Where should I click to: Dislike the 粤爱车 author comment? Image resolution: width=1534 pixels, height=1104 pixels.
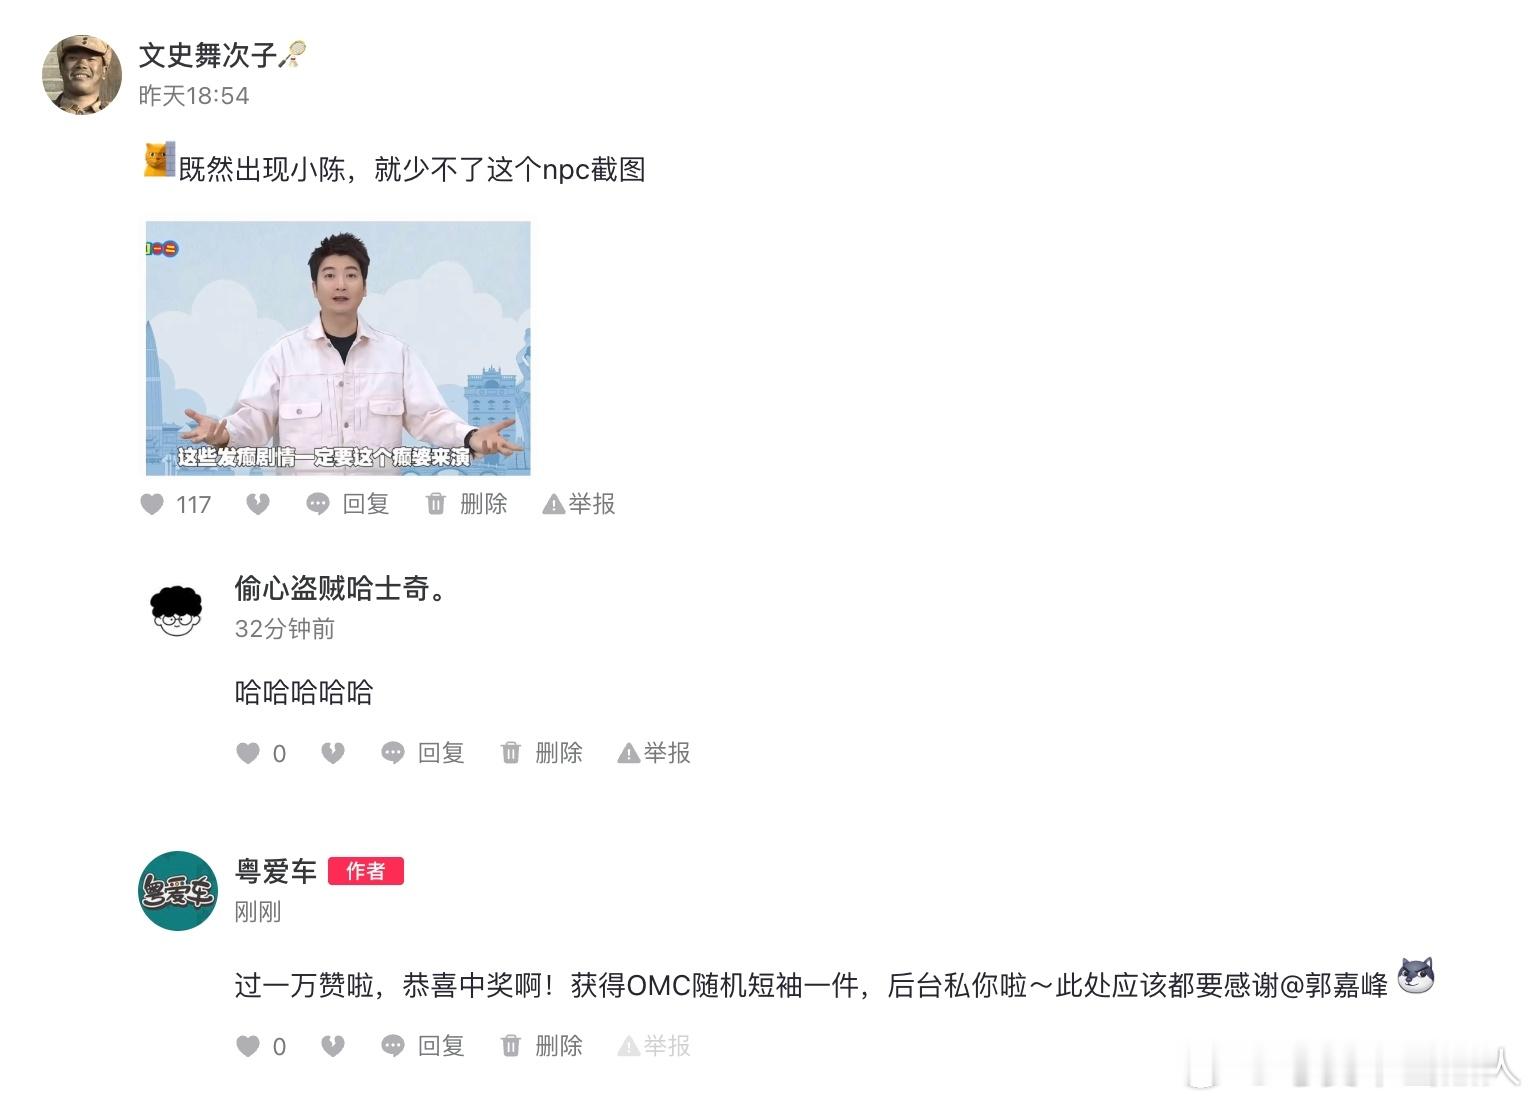333,1046
